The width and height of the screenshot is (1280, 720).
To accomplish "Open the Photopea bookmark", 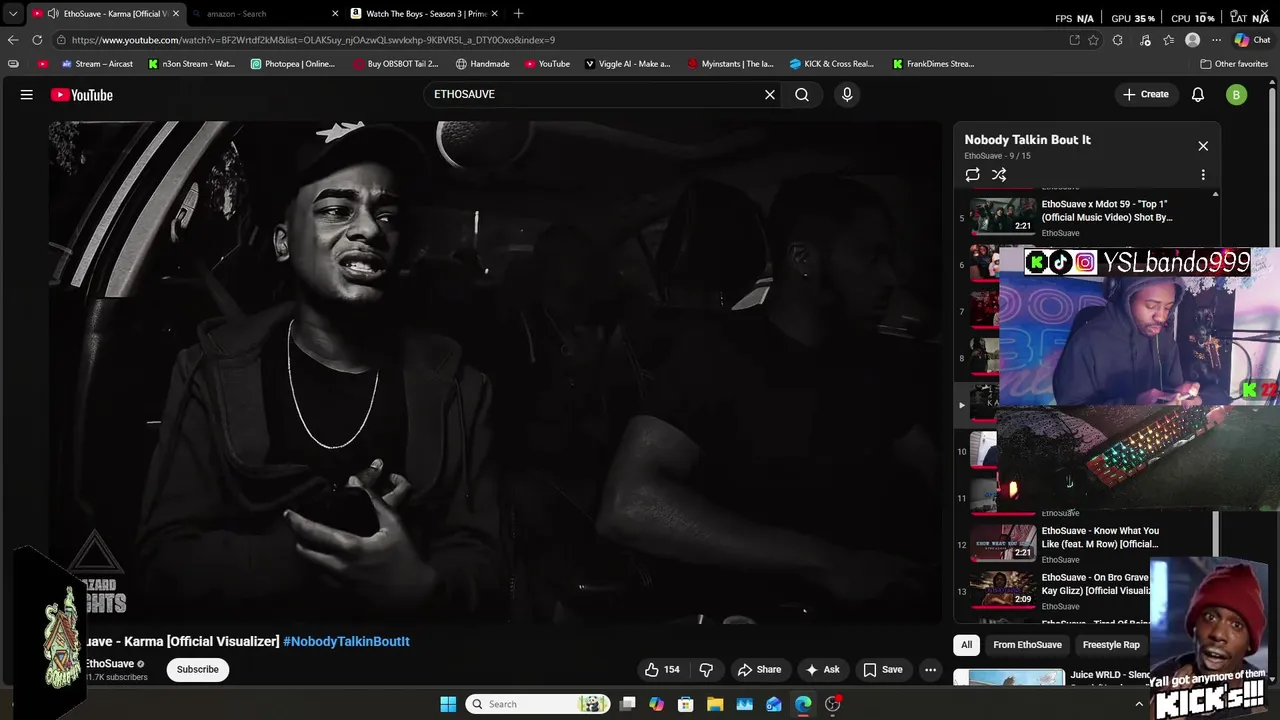I will pos(292,64).
